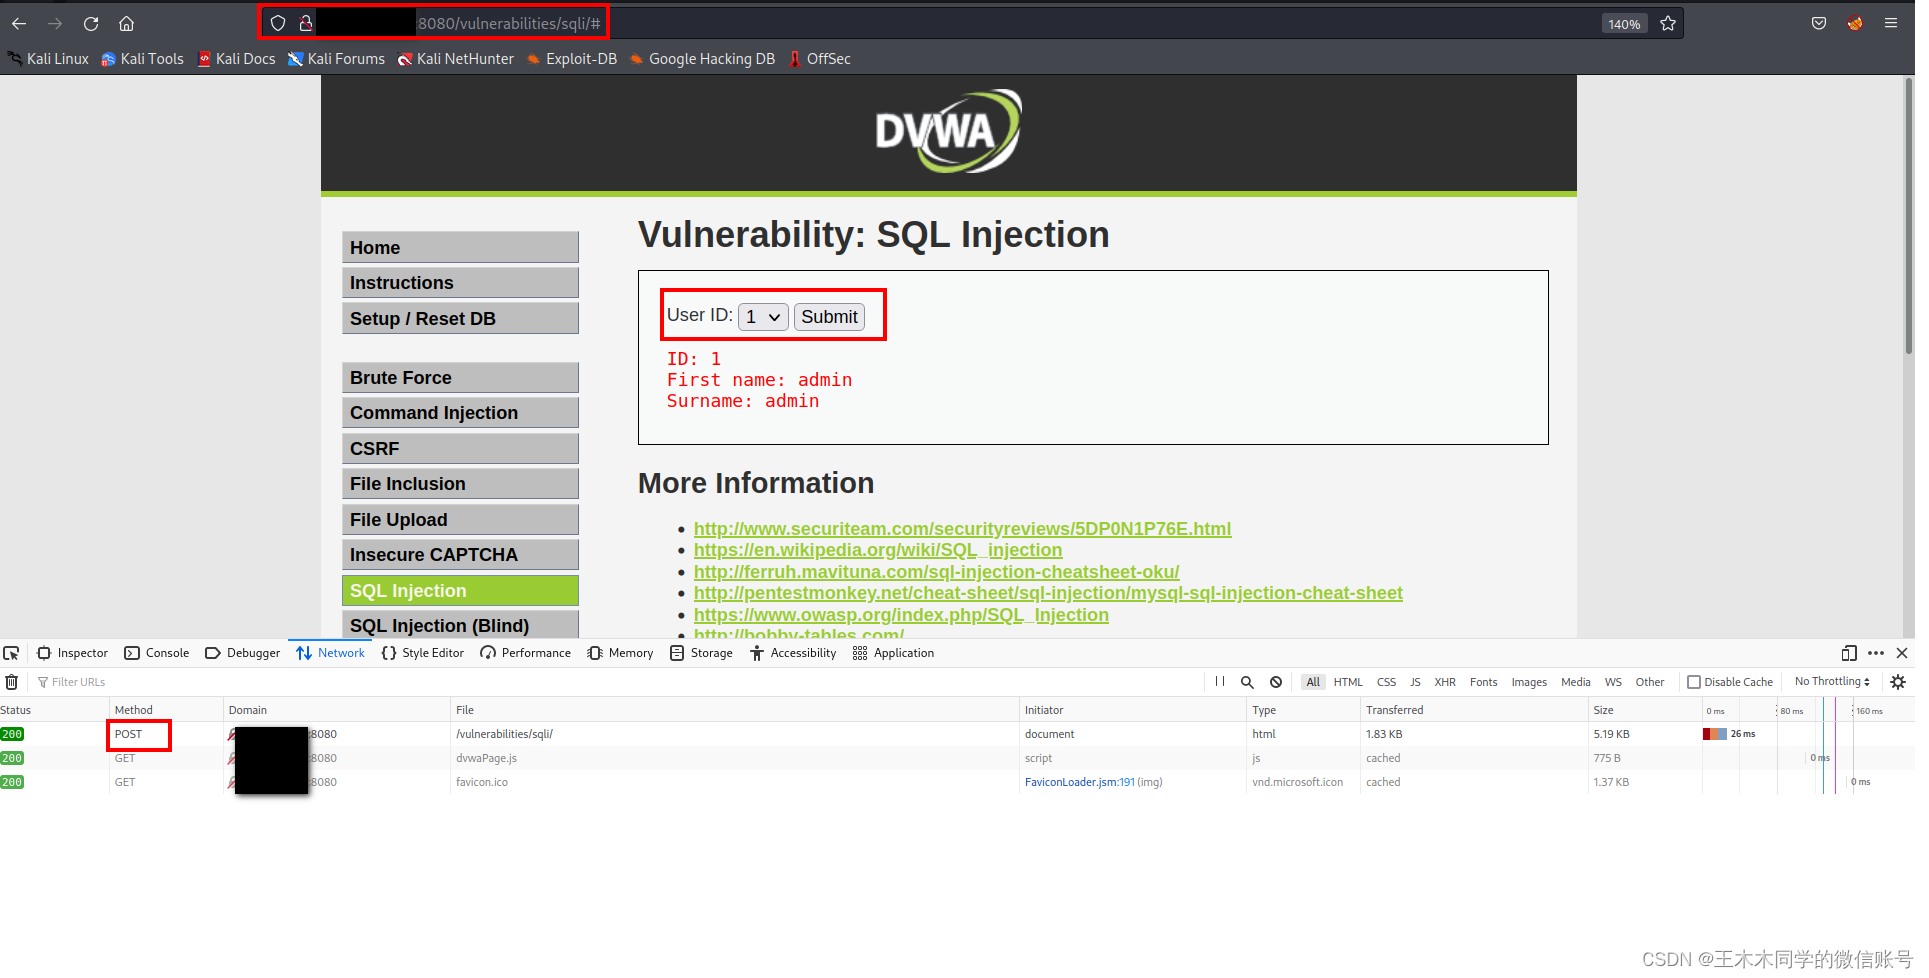Switch to the Memory tab
1929x978 pixels.
(621, 653)
